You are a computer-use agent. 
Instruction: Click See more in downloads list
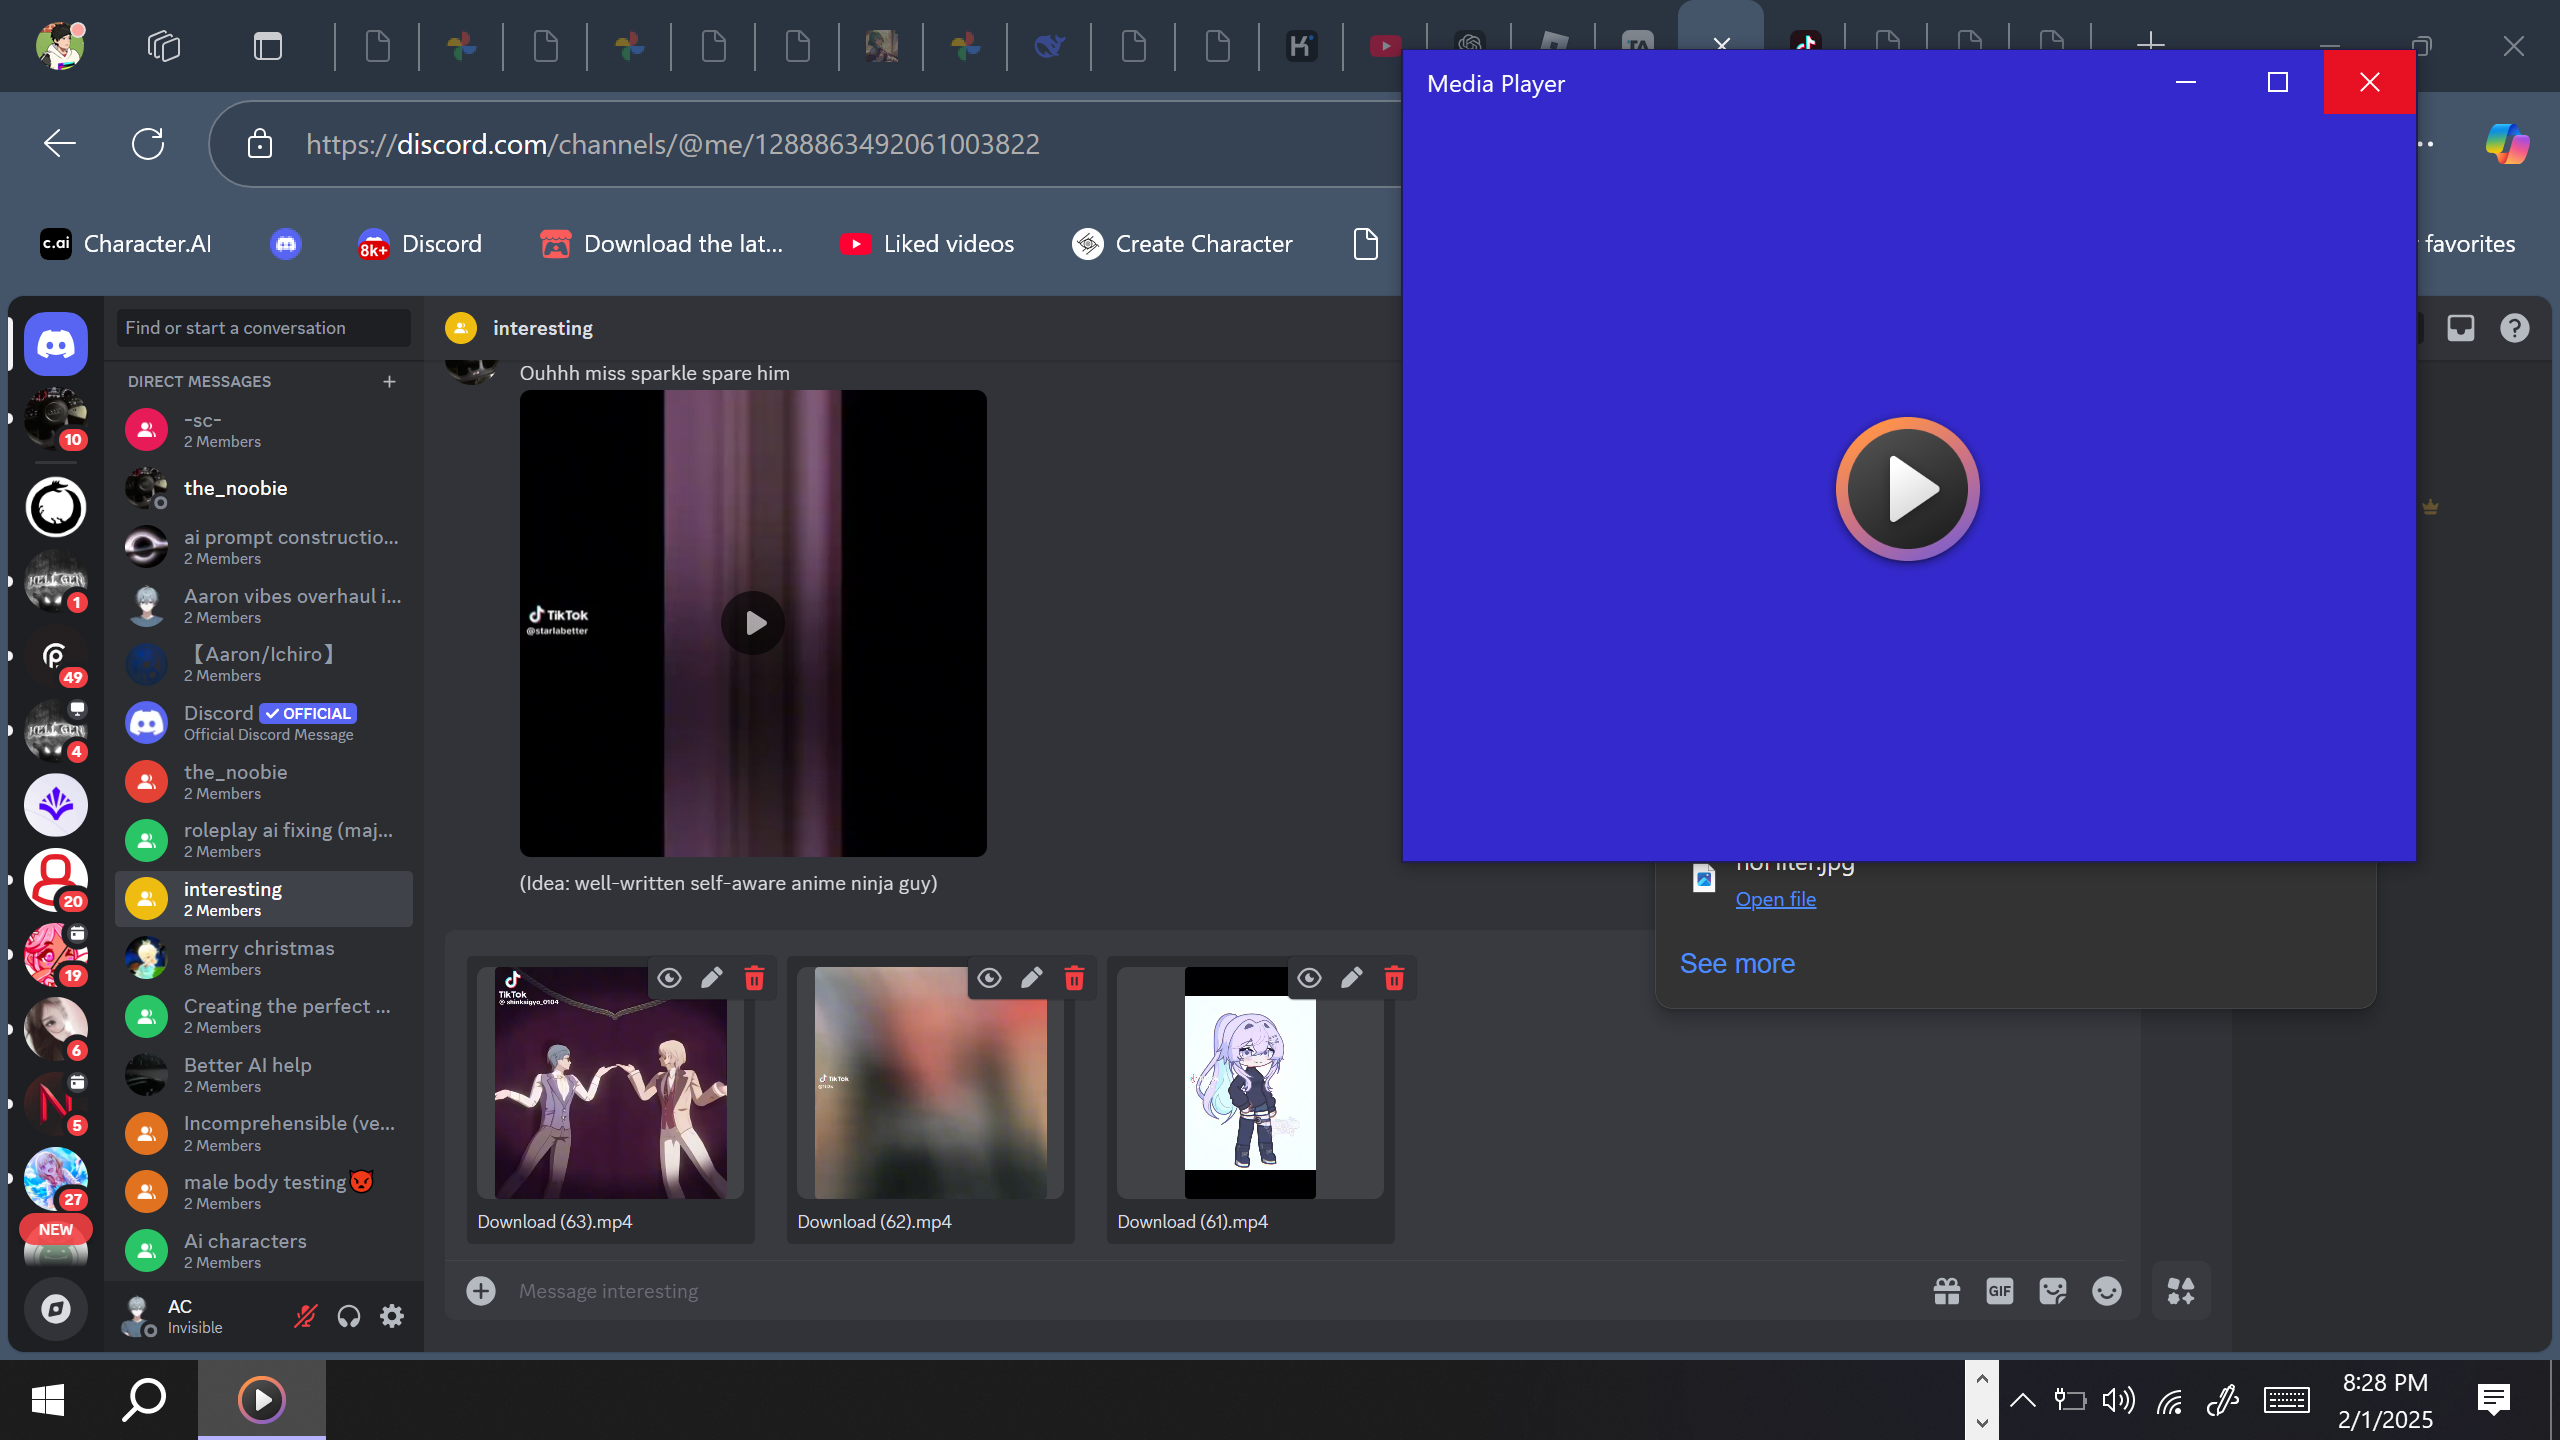pyautogui.click(x=1737, y=963)
